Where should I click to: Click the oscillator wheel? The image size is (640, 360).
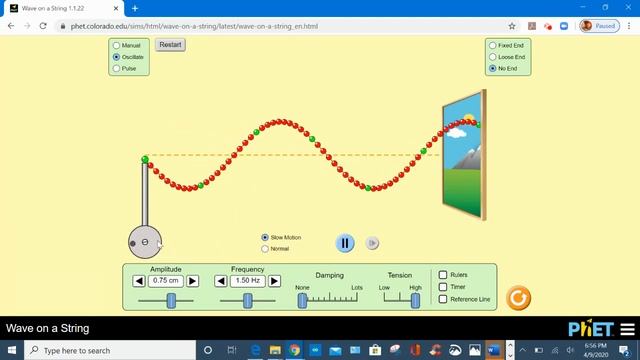(x=145, y=242)
